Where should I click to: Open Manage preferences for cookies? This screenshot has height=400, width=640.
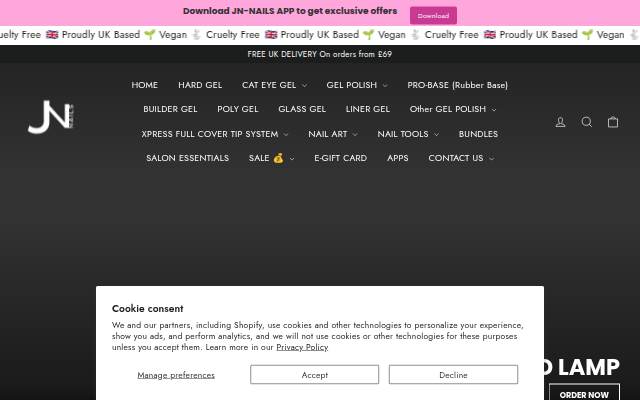click(x=176, y=375)
